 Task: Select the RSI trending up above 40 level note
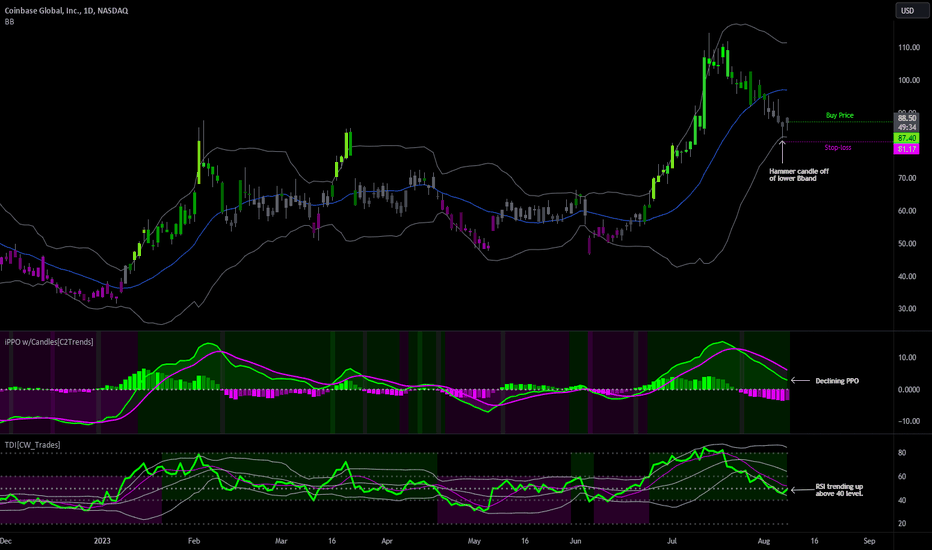[x=839, y=490]
